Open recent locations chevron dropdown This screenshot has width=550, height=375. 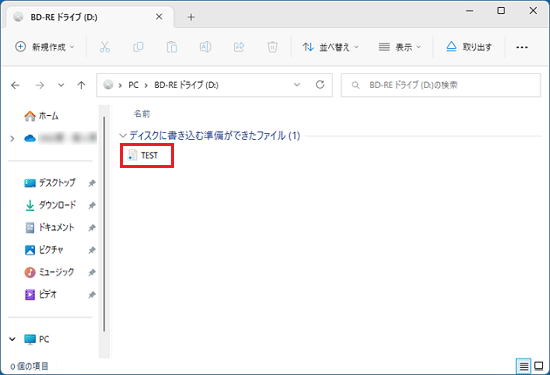[61, 85]
